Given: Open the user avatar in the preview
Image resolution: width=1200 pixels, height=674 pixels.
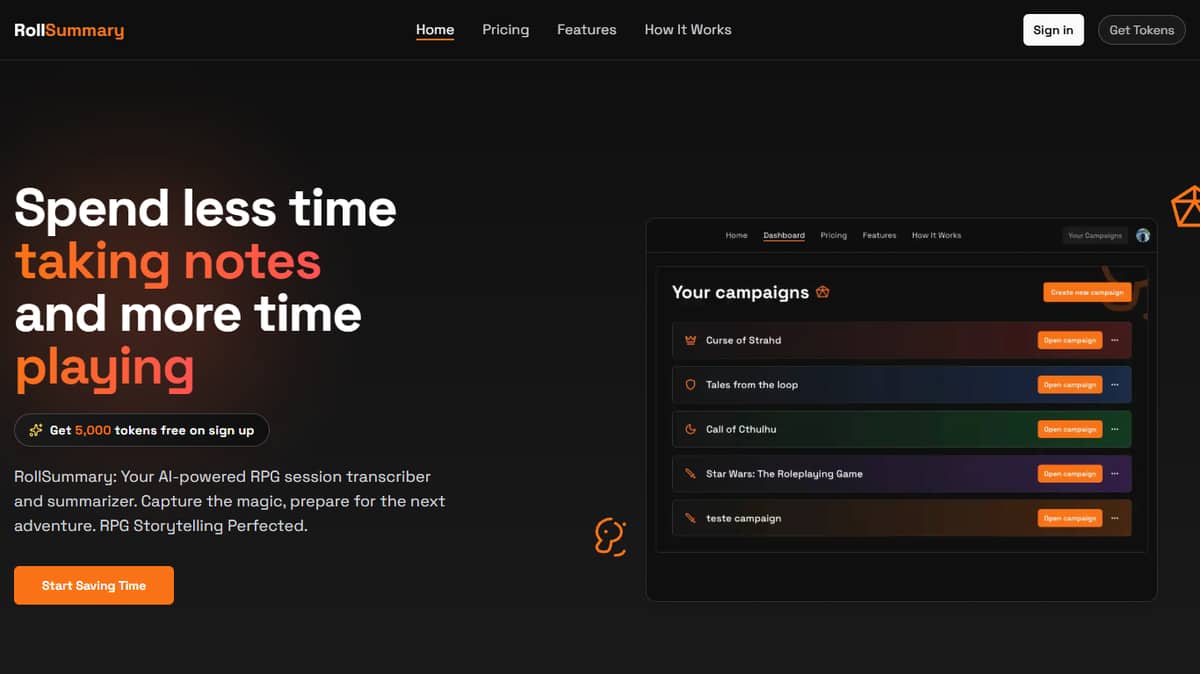Looking at the screenshot, I should click(x=1143, y=236).
